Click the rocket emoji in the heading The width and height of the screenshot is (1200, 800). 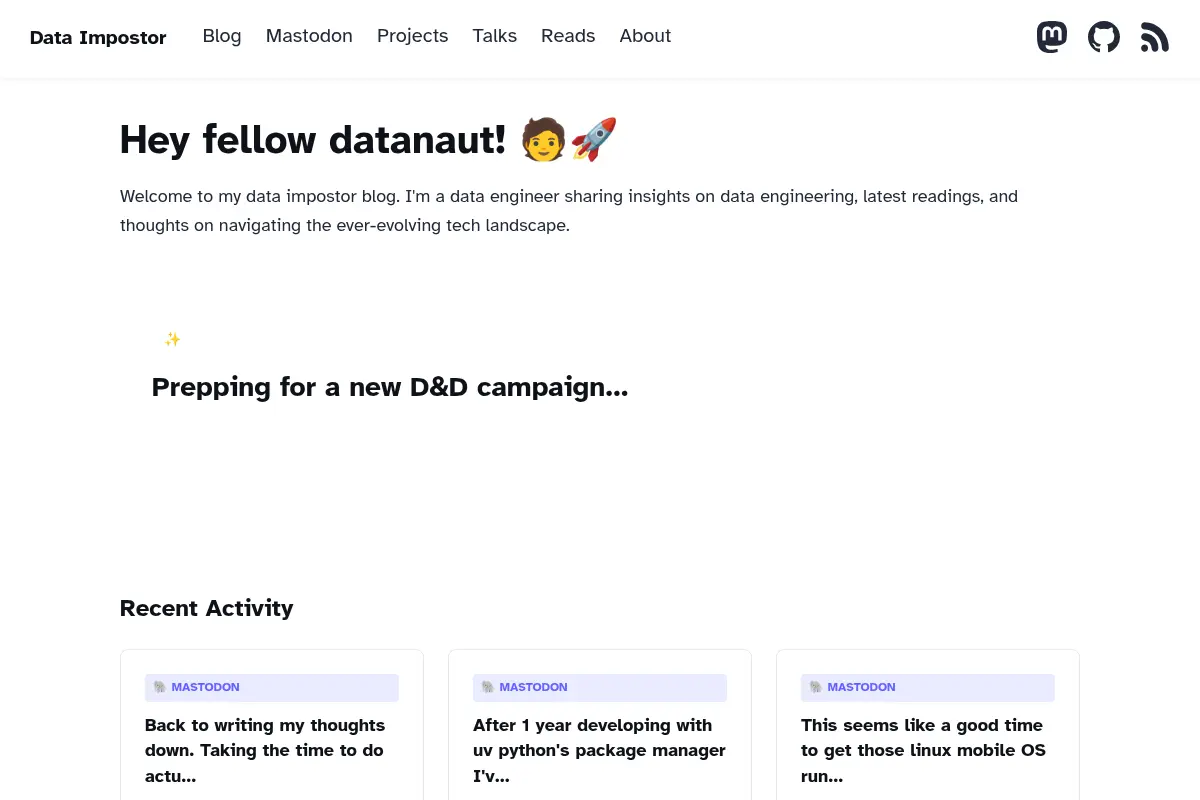(594, 139)
